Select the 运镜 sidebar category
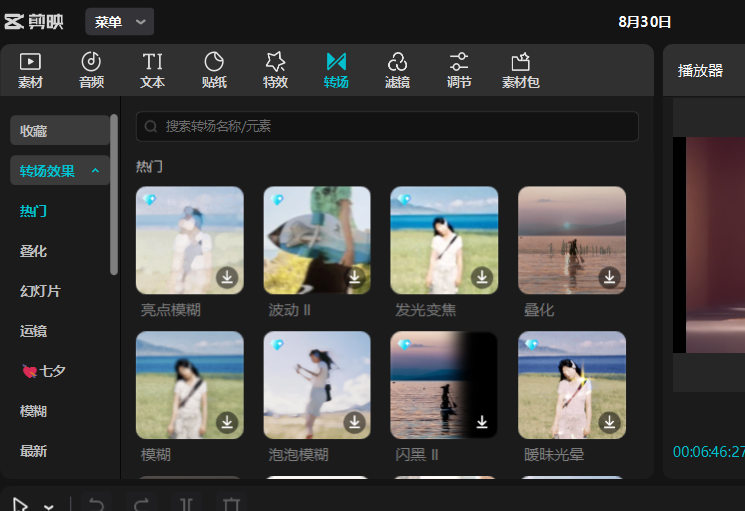 [33, 331]
